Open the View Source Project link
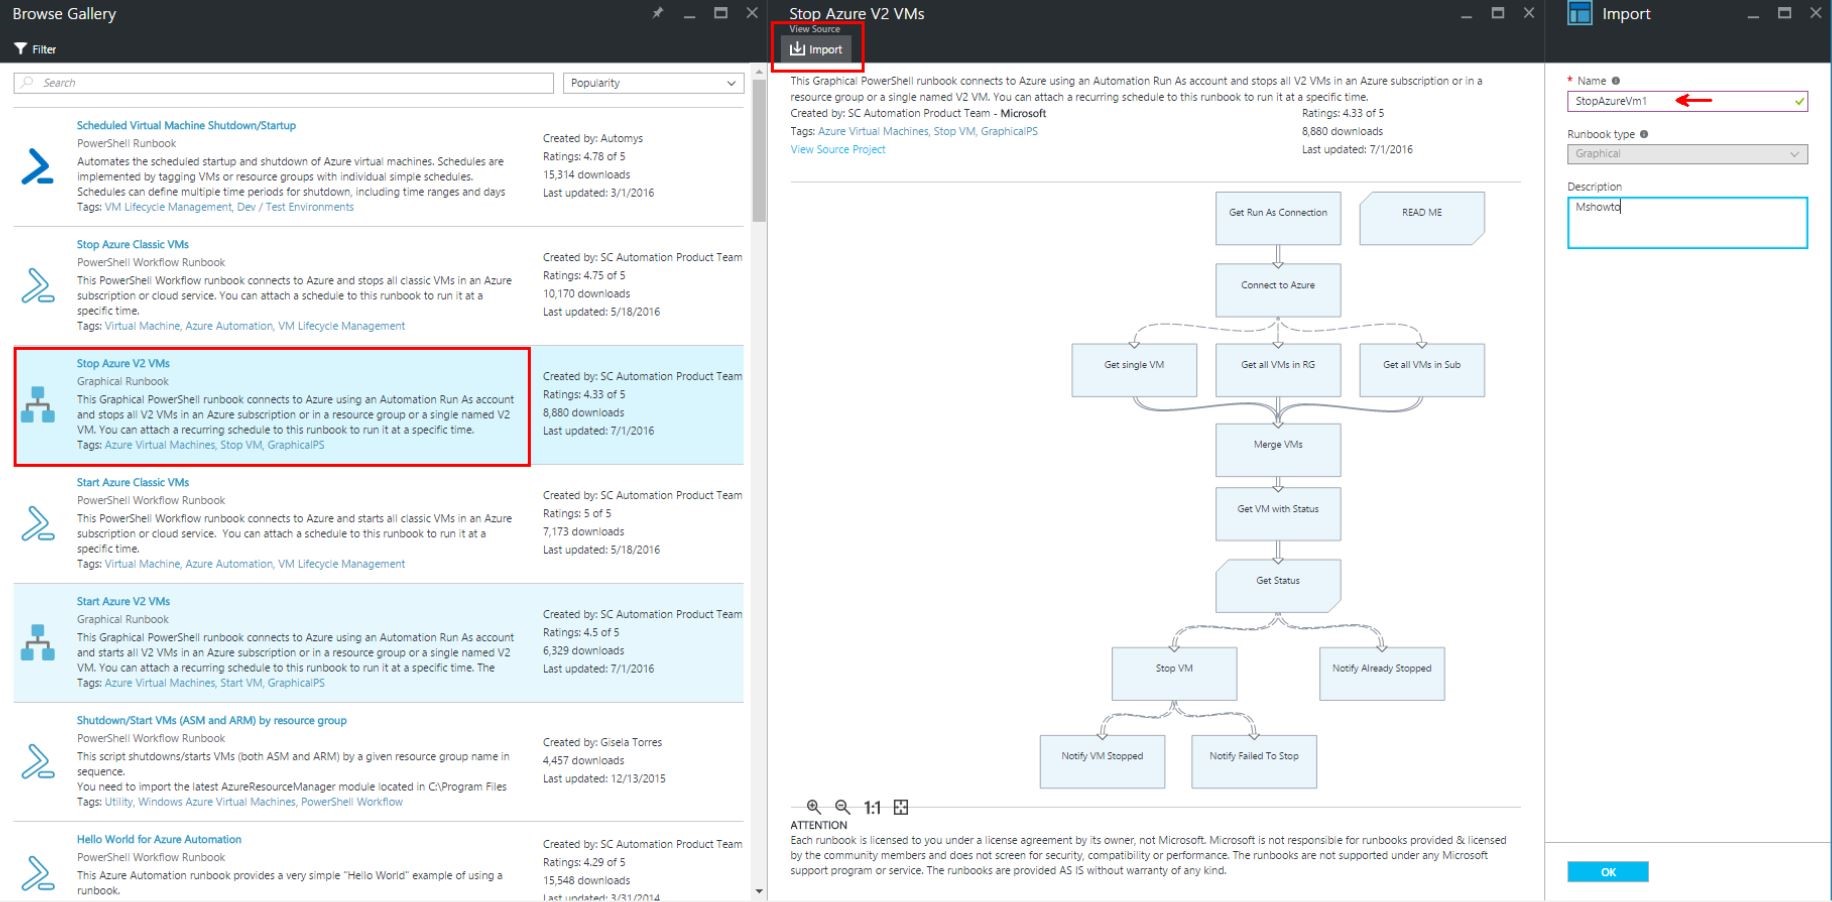The width and height of the screenshot is (1832, 902). click(x=838, y=149)
